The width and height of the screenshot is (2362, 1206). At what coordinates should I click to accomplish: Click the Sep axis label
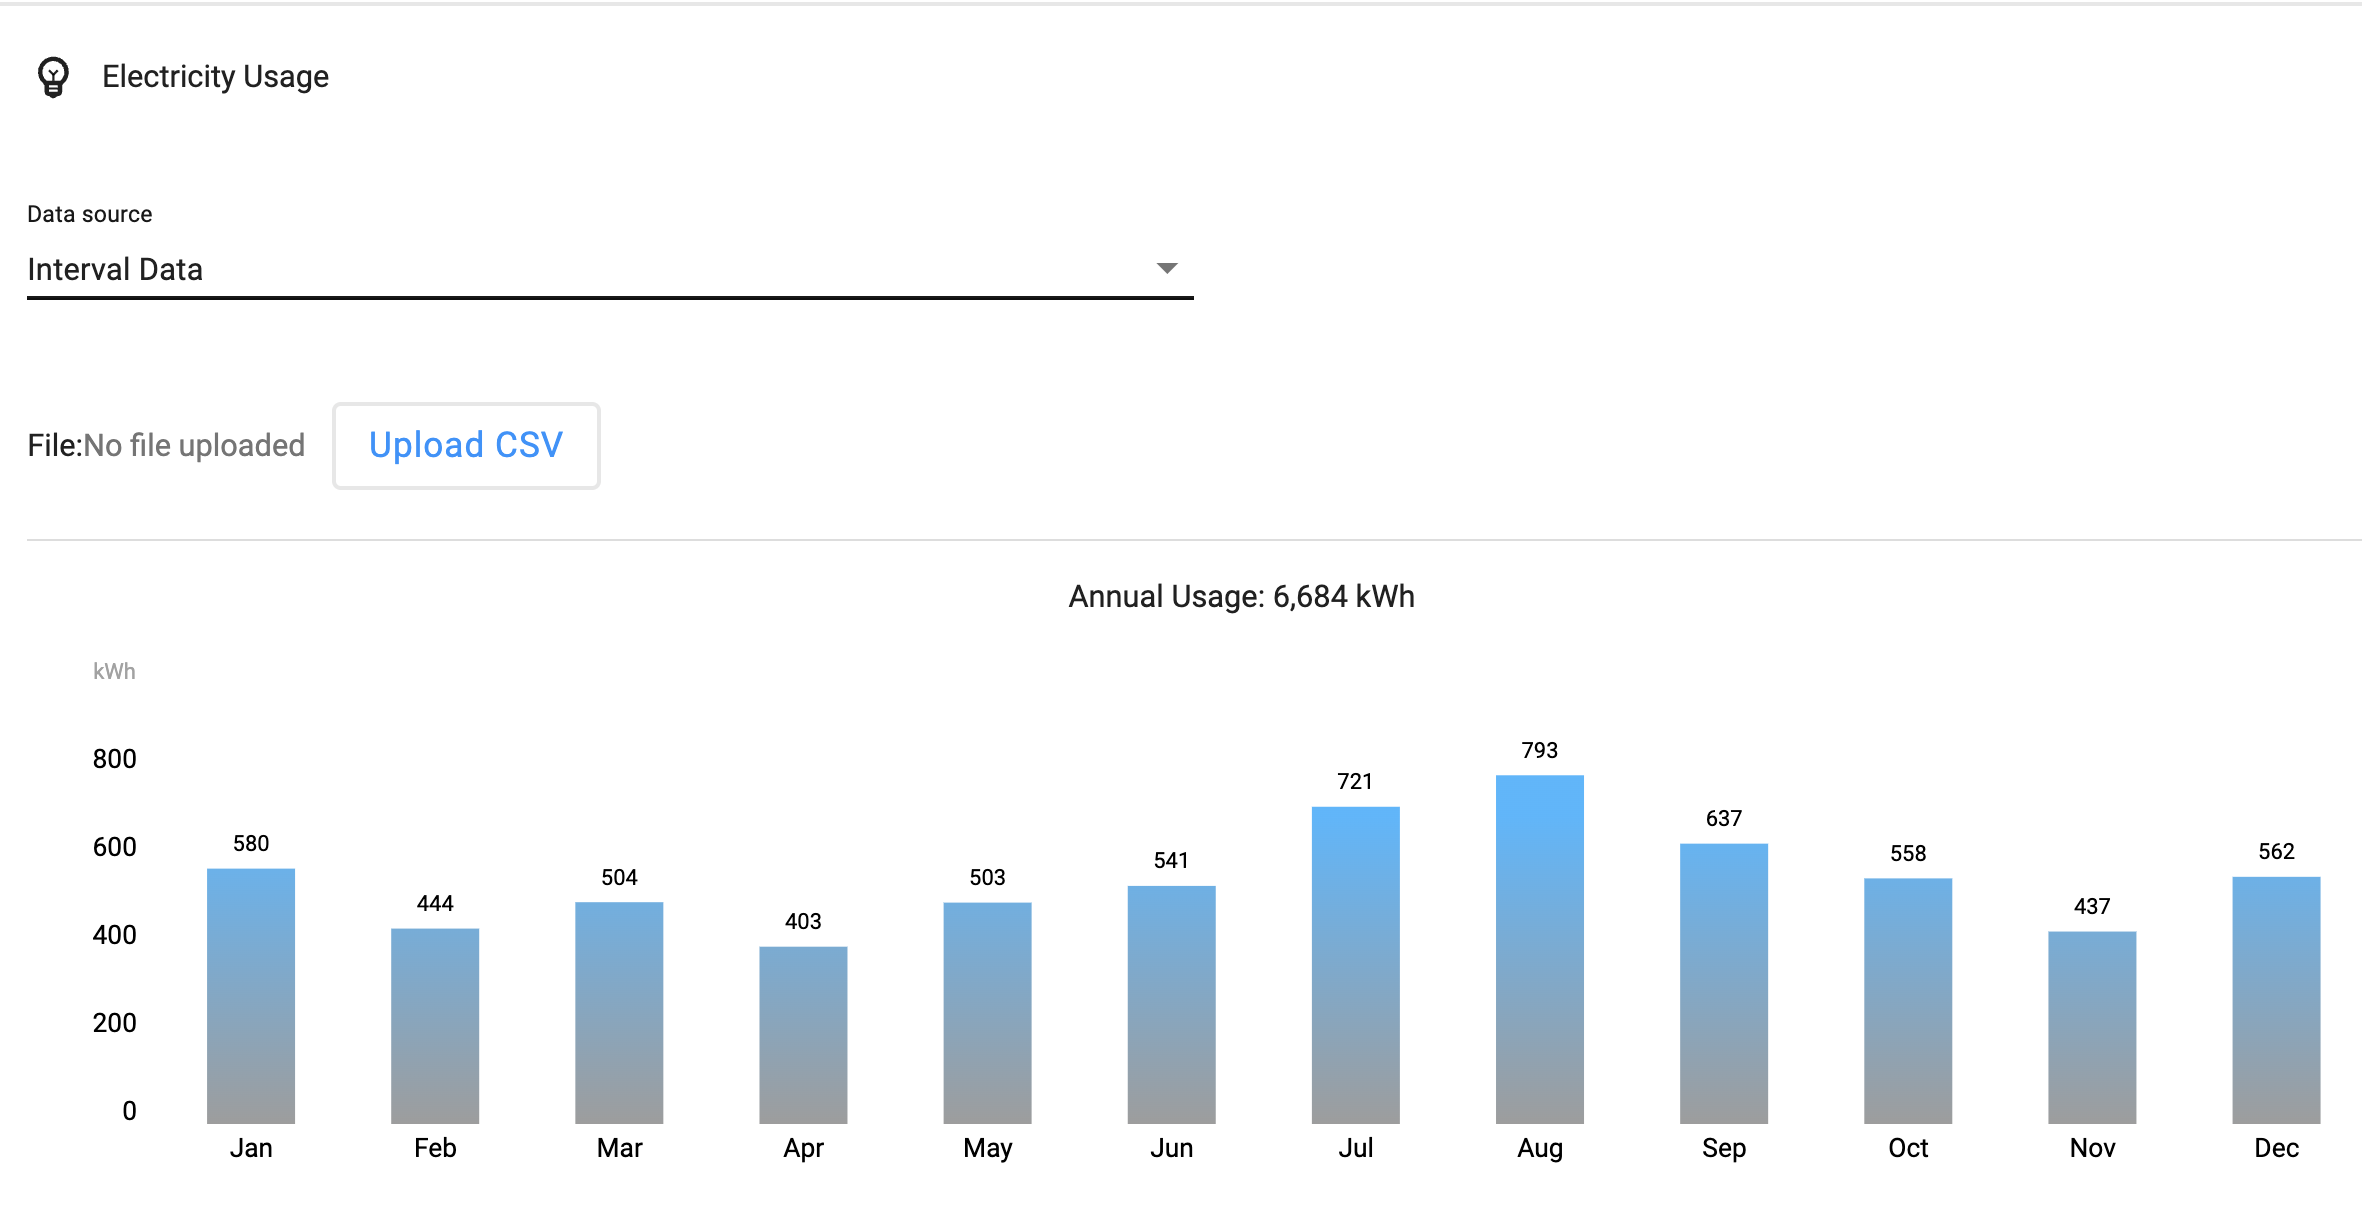click(x=1723, y=1149)
